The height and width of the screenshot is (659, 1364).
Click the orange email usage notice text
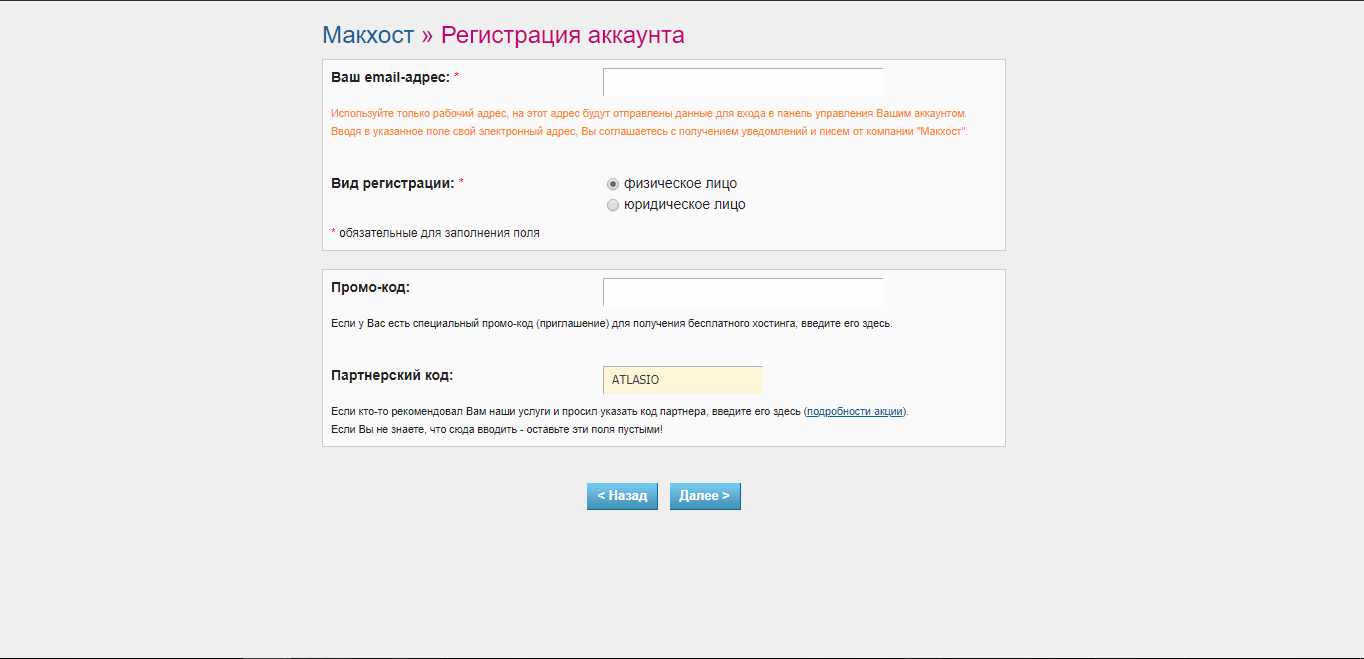pos(648,114)
